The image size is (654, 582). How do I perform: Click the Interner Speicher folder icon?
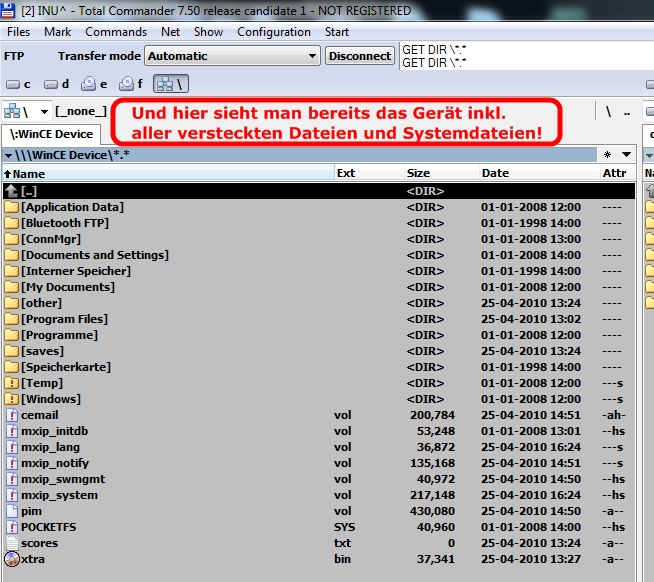coord(12,271)
